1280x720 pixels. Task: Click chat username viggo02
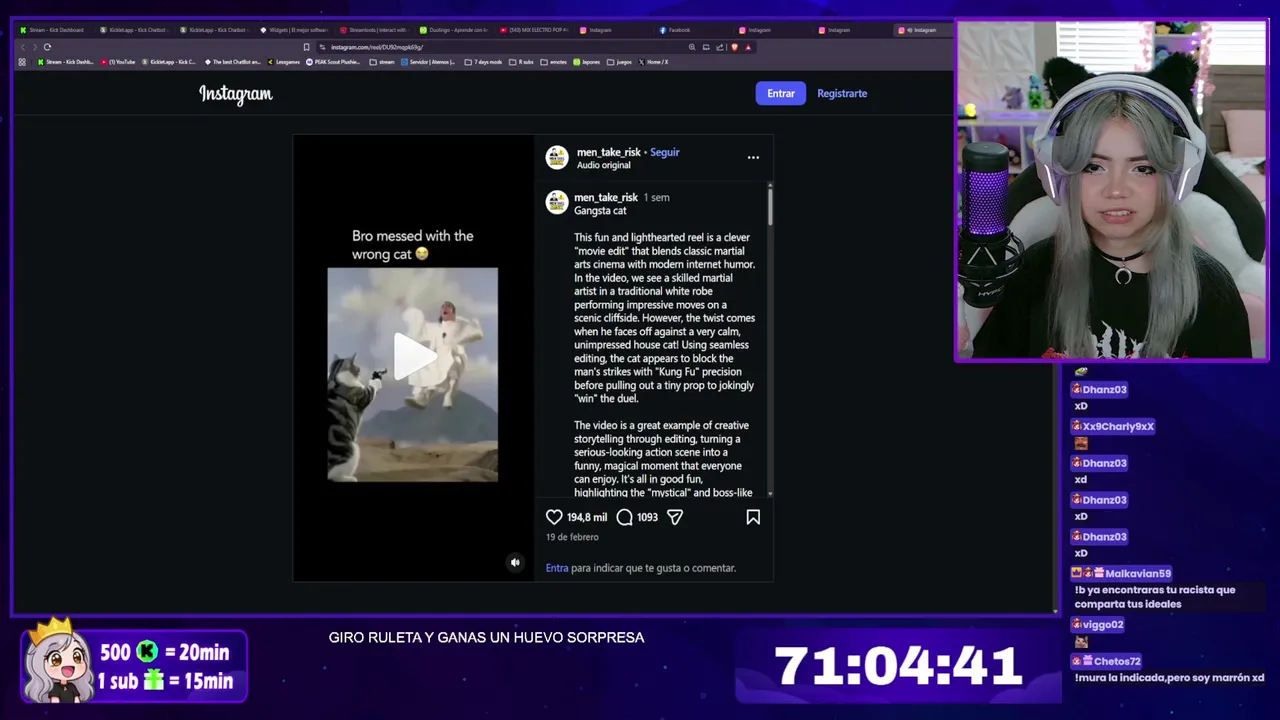(x=1103, y=624)
